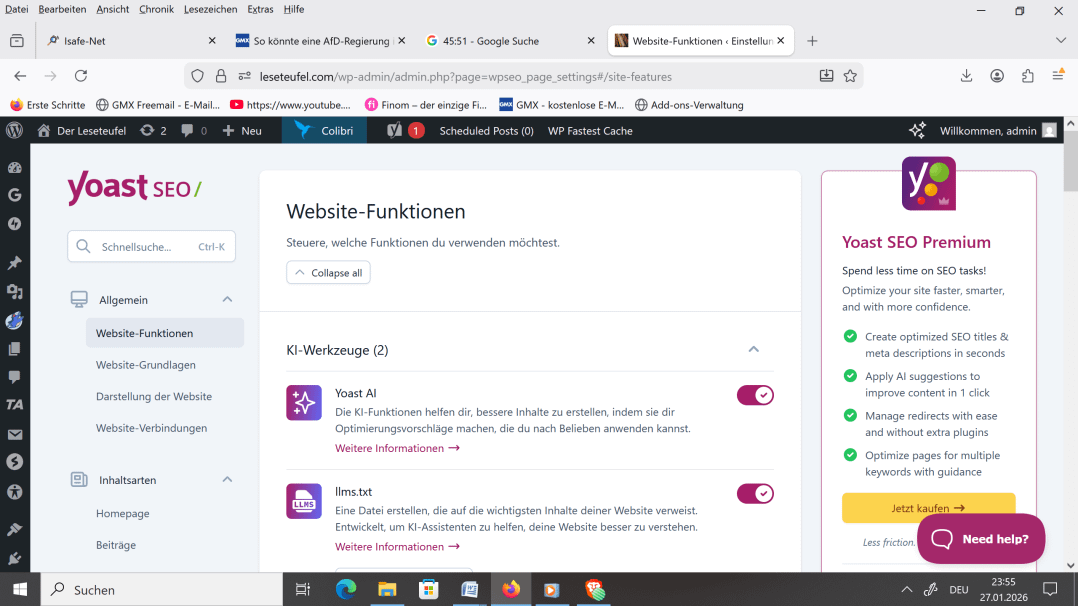Screen dimensions: 1078x606
Task: Open the accessibility figure icon in sidebar
Action: click(14, 492)
